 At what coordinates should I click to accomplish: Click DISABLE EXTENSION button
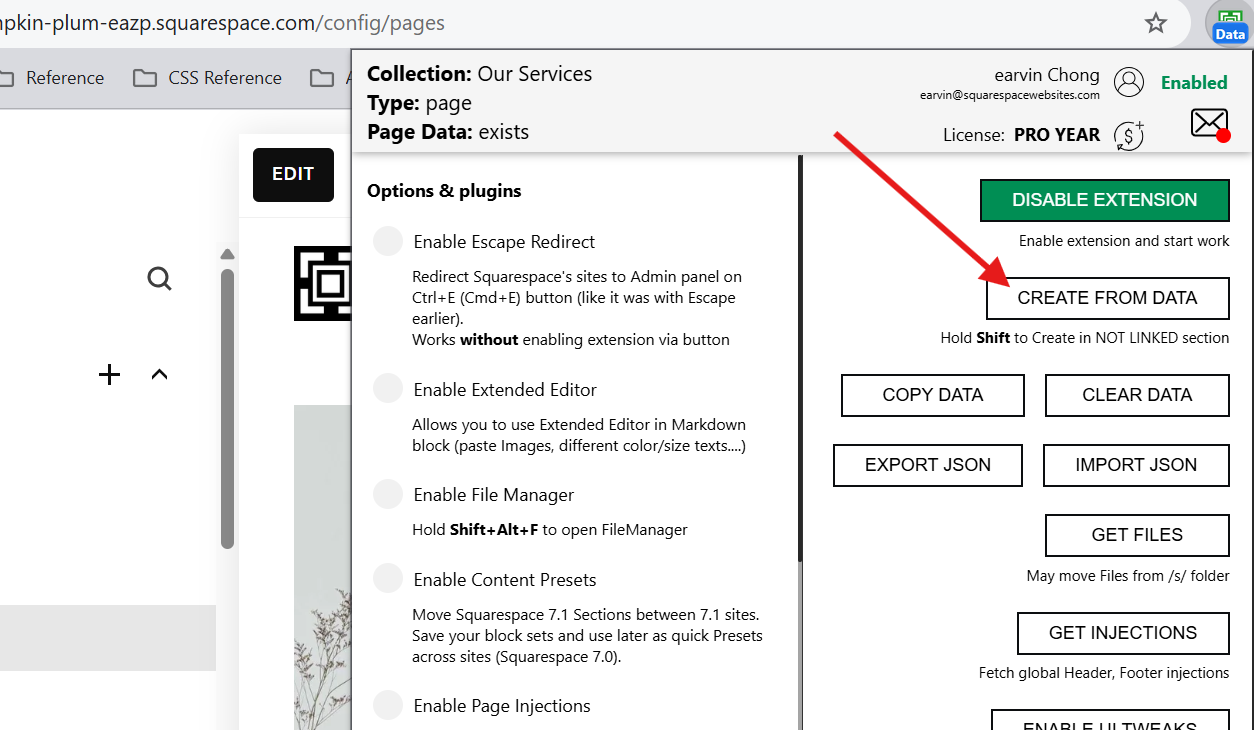coord(1104,200)
